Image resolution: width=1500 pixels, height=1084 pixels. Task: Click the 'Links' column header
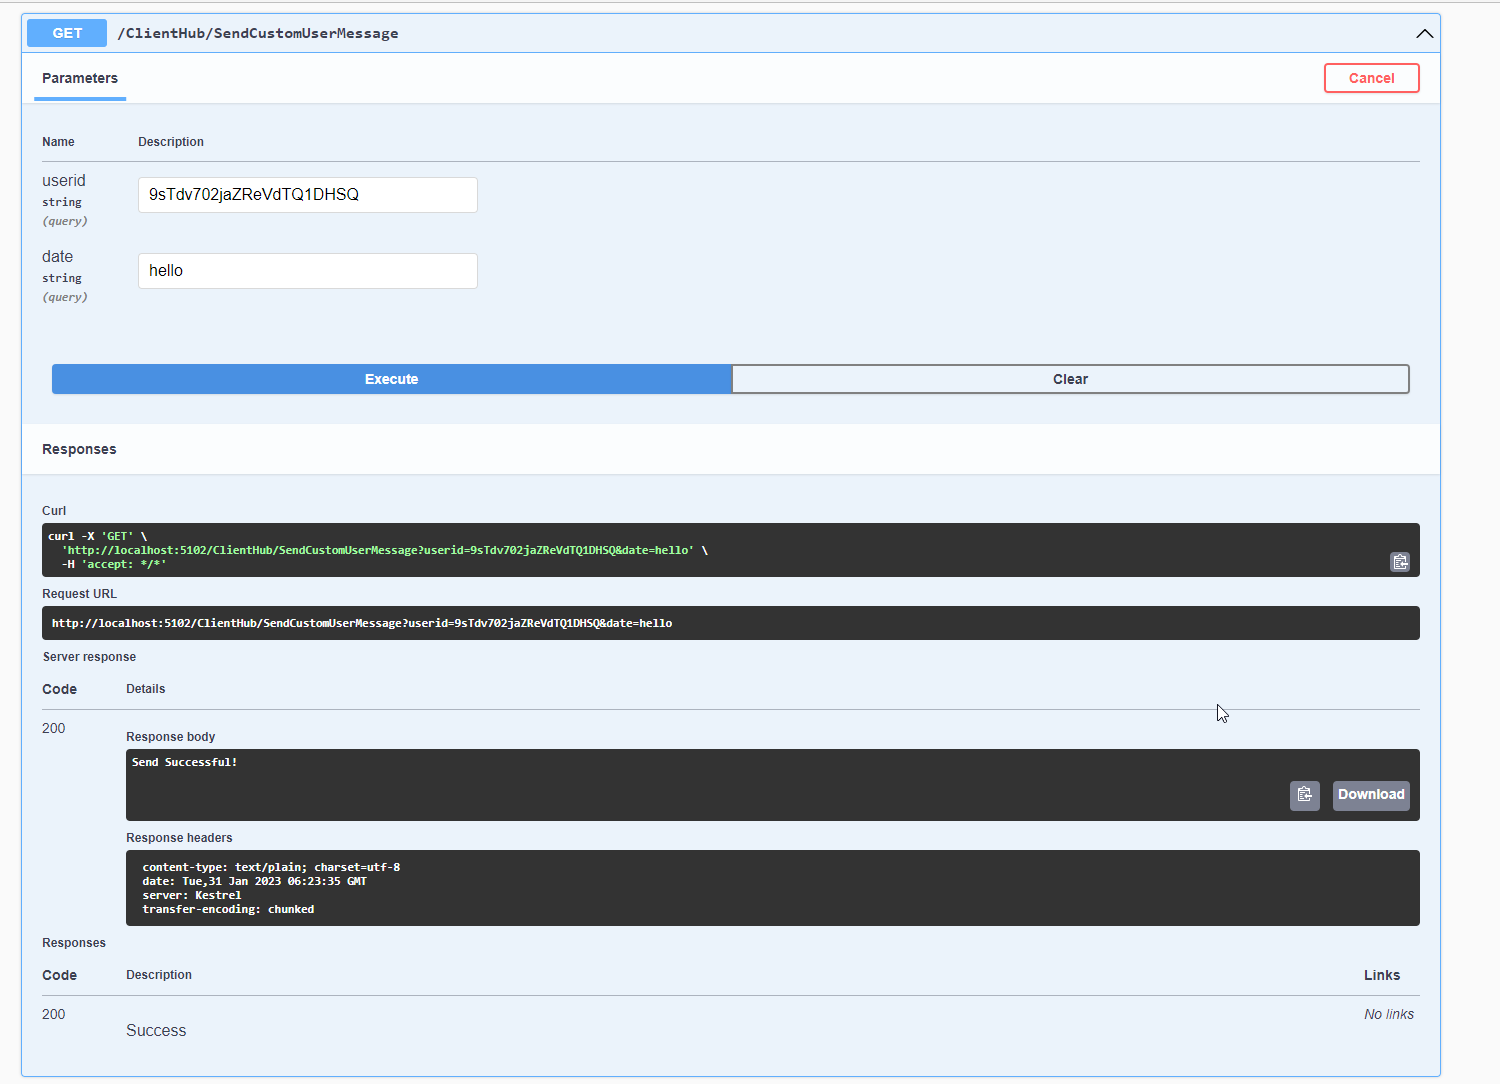pyautogui.click(x=1382, y=975)
